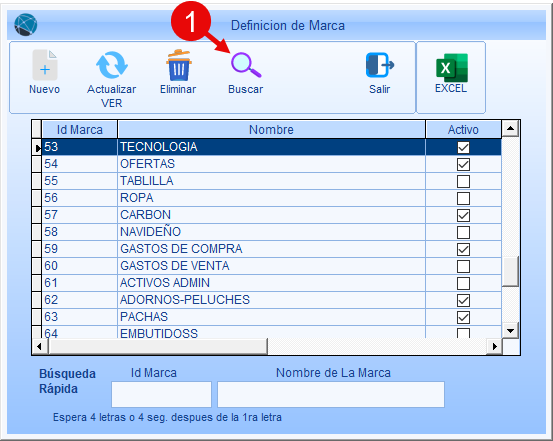This screenshot has width=553, height=441.
Task: Click the Actualizar VER refresh icon
Action: 112,65
